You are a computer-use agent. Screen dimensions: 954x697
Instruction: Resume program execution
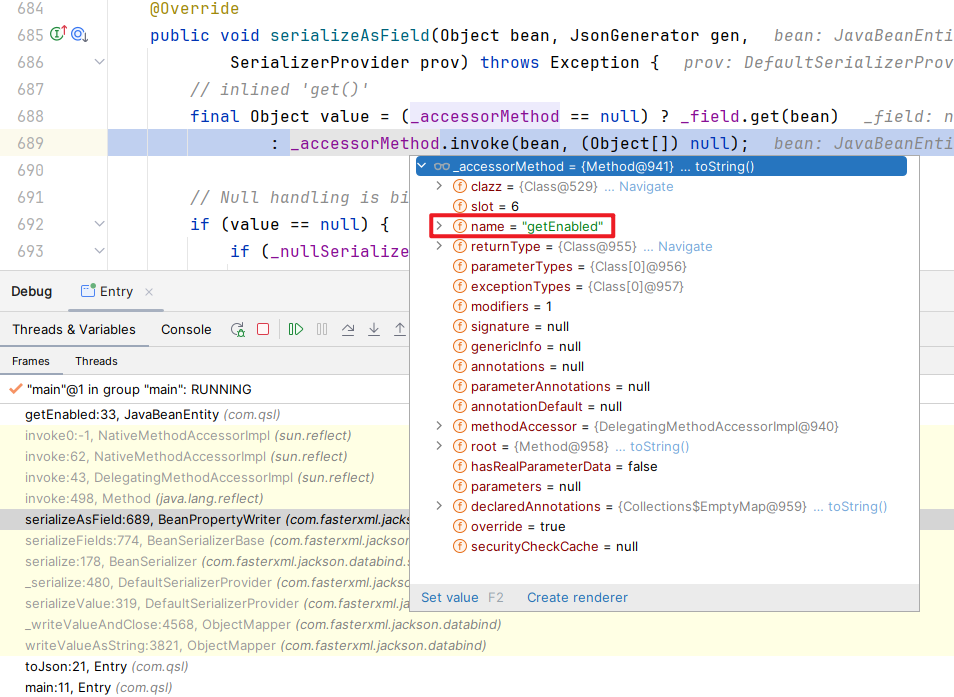(x=296, y=329)
